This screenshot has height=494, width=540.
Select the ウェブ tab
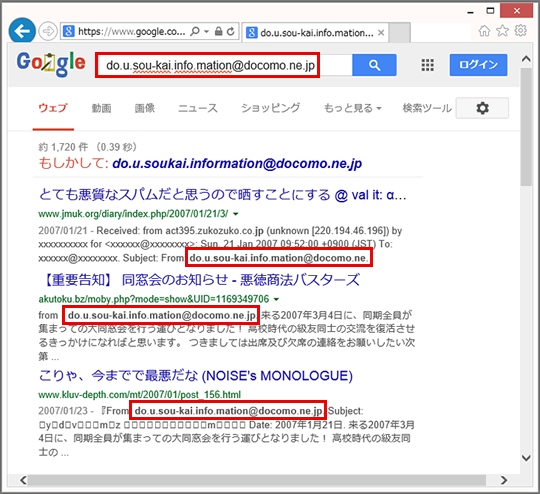[x=53, y=108]
